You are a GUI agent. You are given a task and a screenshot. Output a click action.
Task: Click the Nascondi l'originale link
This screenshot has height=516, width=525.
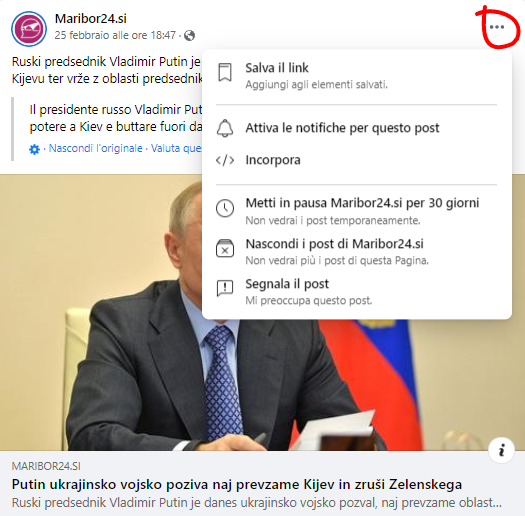95,148
